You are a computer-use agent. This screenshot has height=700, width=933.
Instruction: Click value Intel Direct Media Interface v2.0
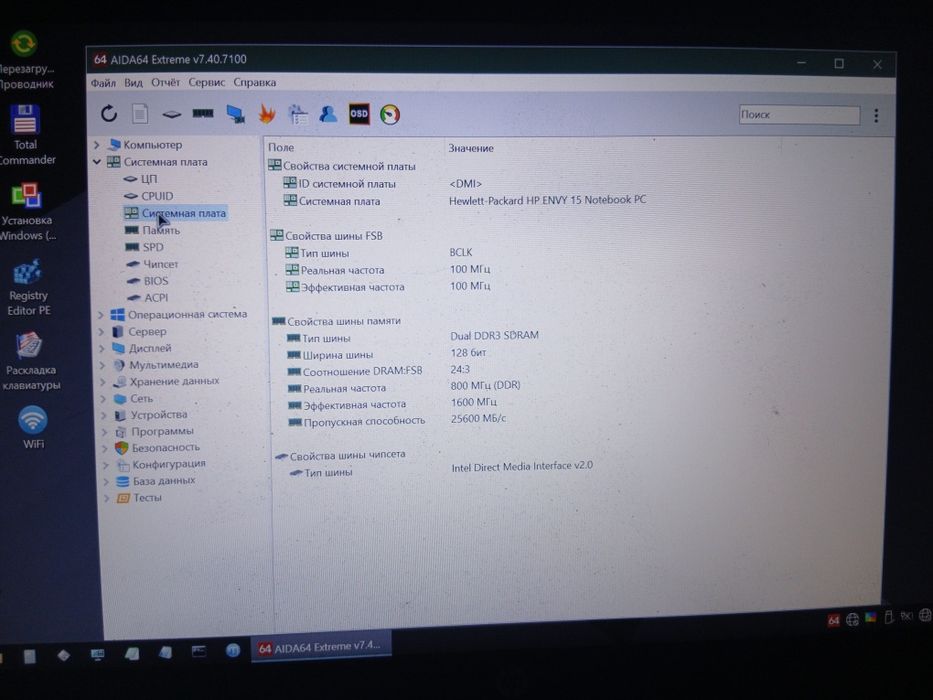pyautogui.click(x=522, y=467)
